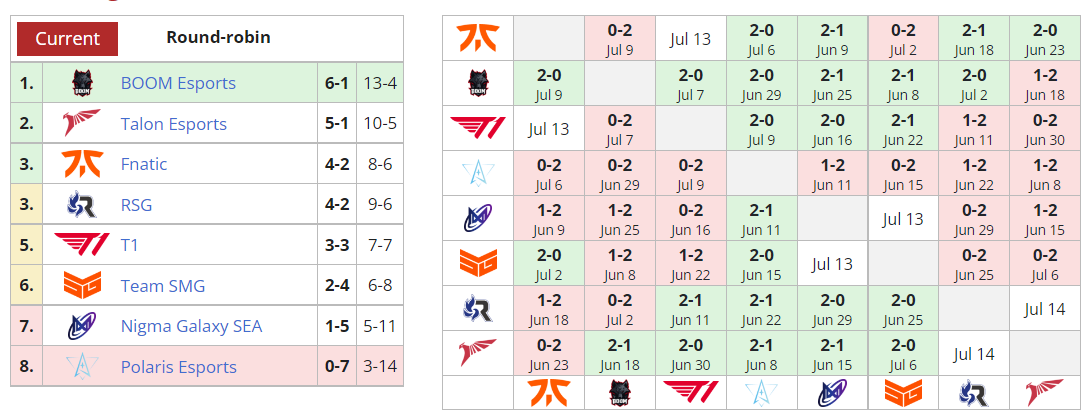The height and width of the screenshot is (417, 1089).
Task: Click the Polaris logo in the crosstable's left column
Action: point(478,173)
